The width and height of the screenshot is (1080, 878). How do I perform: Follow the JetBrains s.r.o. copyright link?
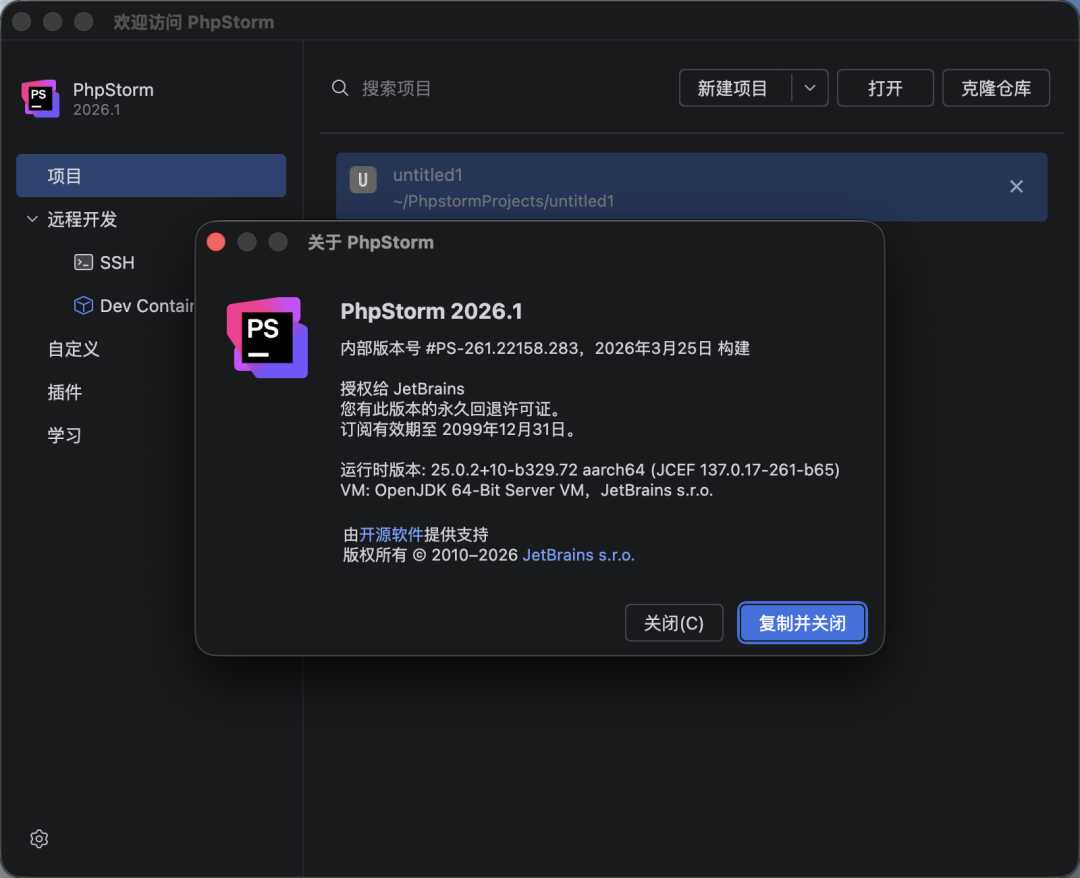578,555
